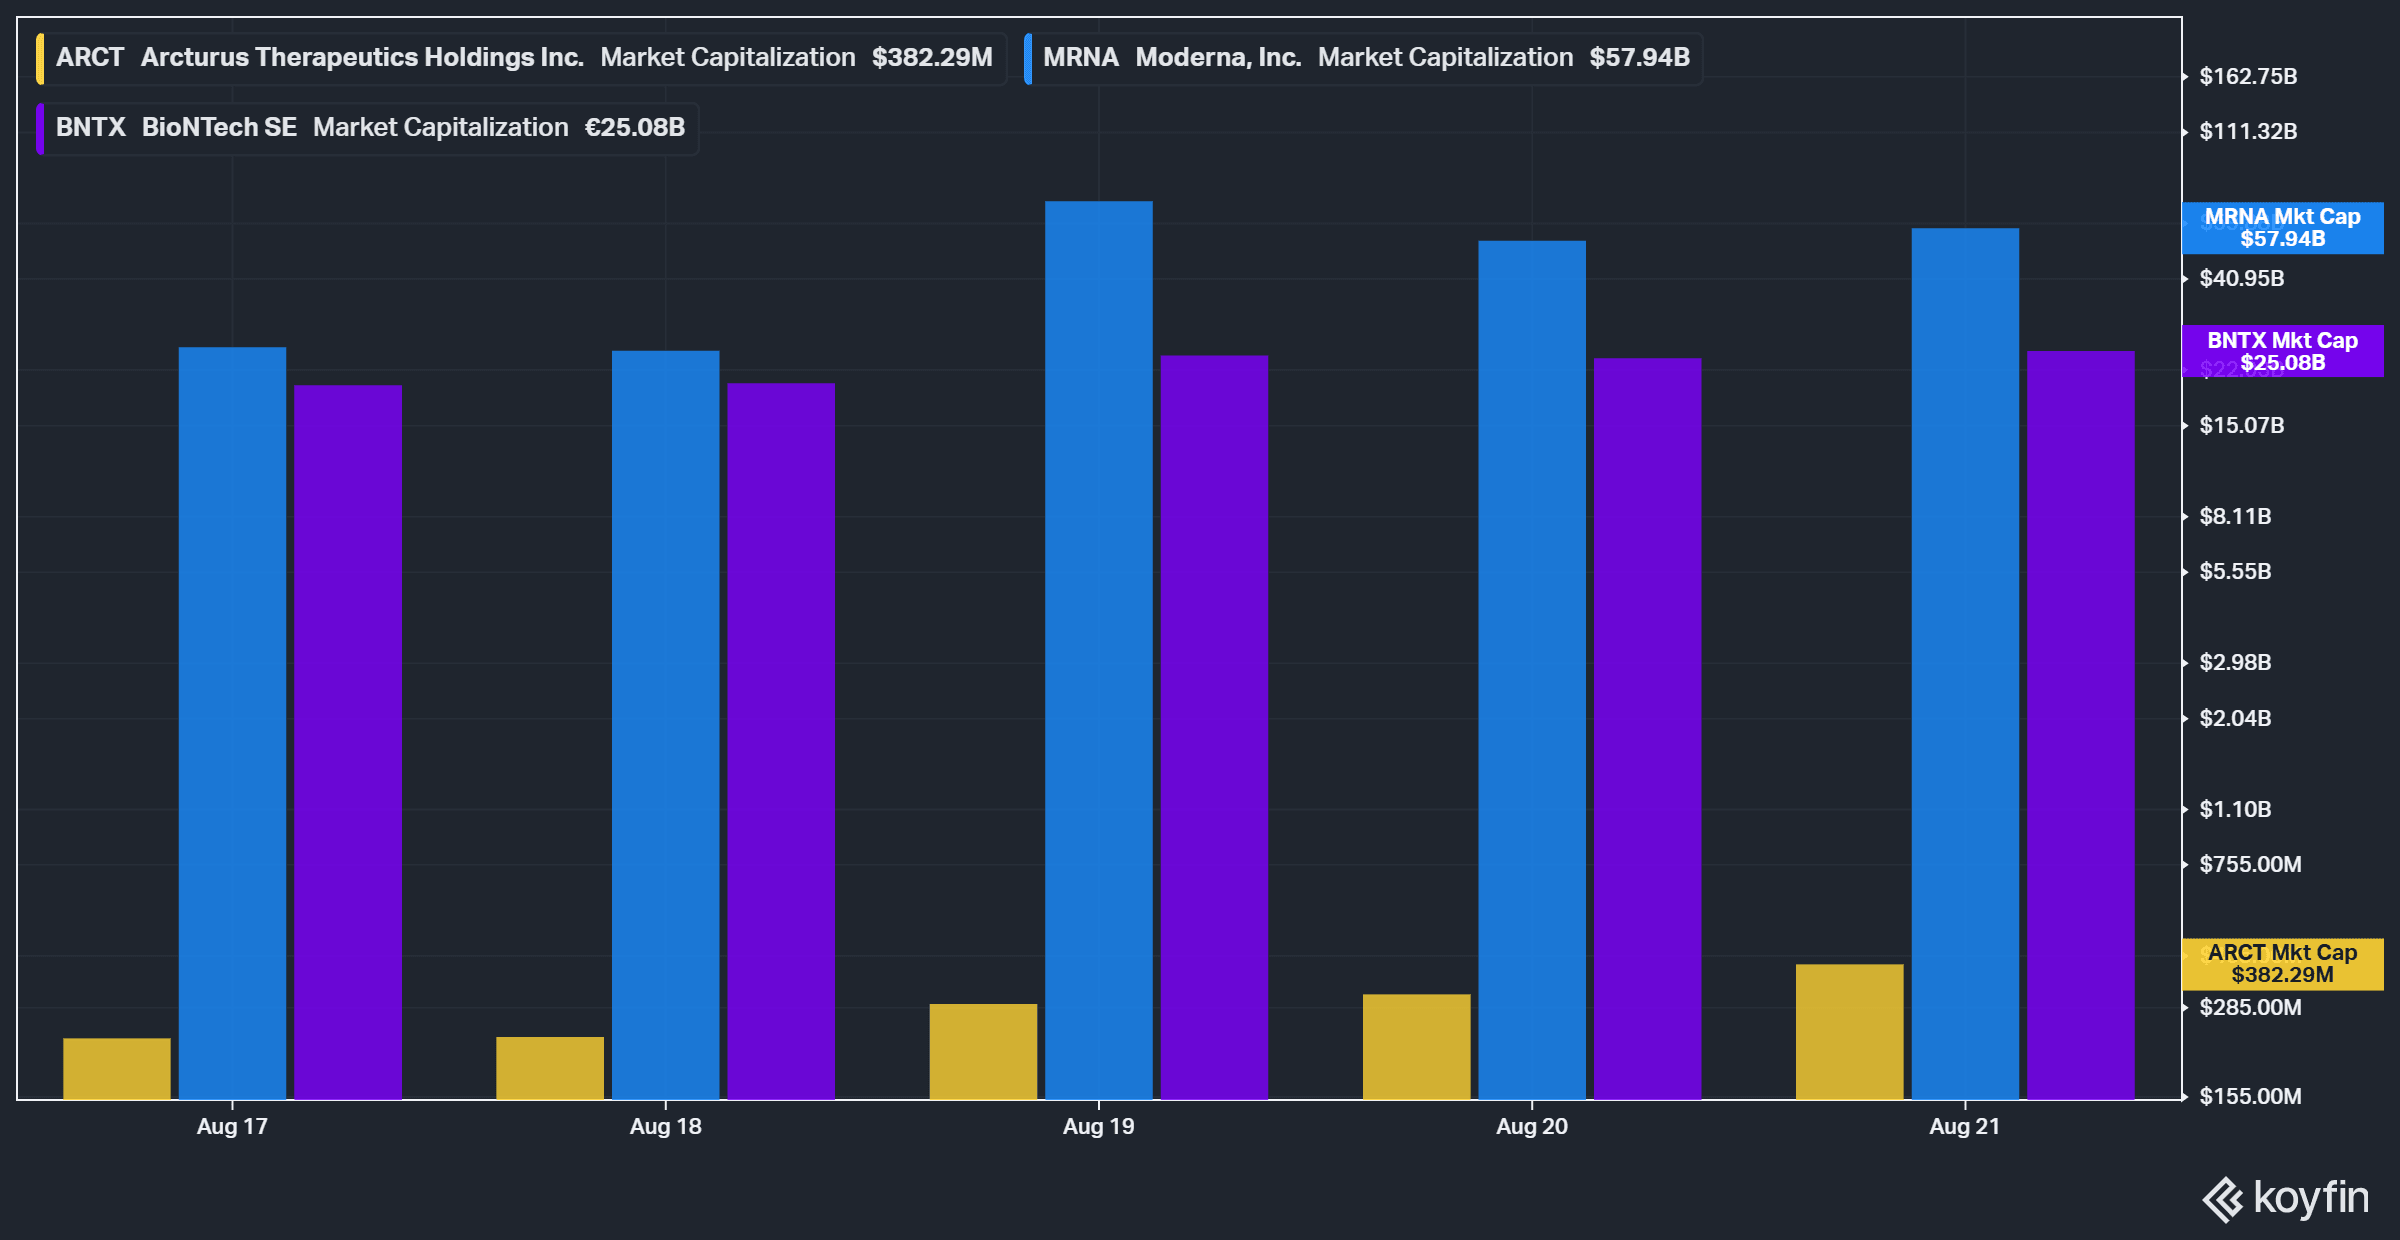Select the purple BNTX bar for Aug 21

(2081, 725)
